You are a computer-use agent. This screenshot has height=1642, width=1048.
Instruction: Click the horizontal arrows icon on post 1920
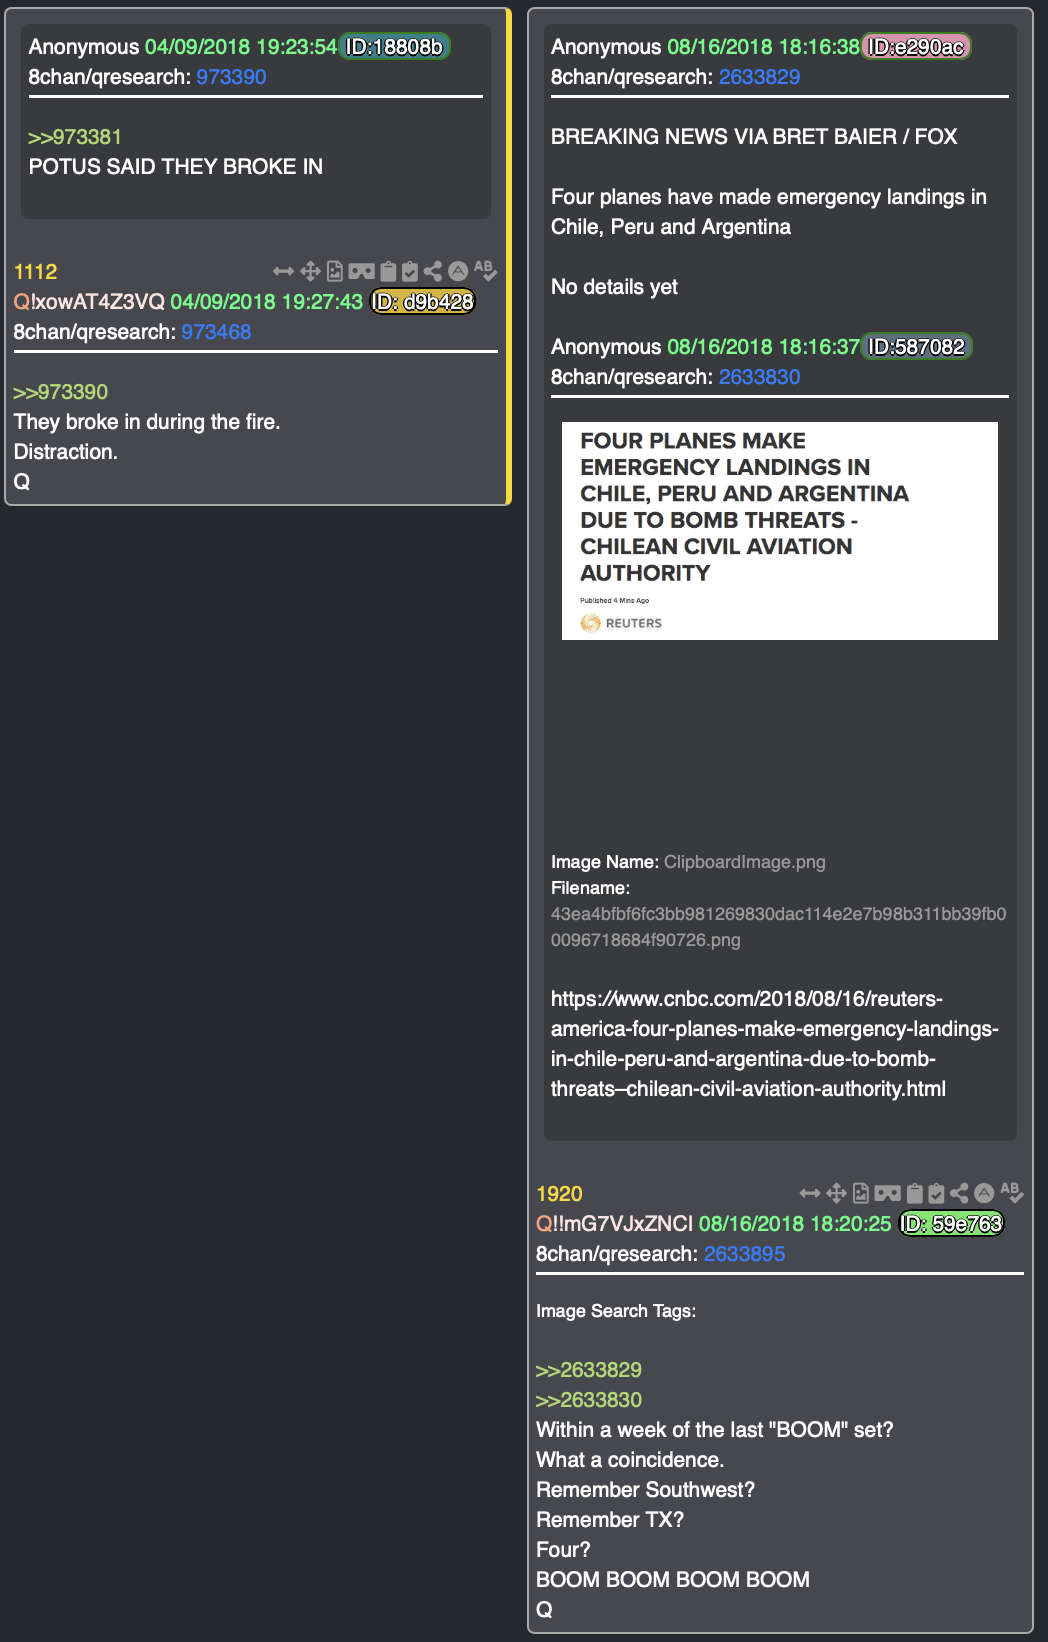[x=810, y=1193]
